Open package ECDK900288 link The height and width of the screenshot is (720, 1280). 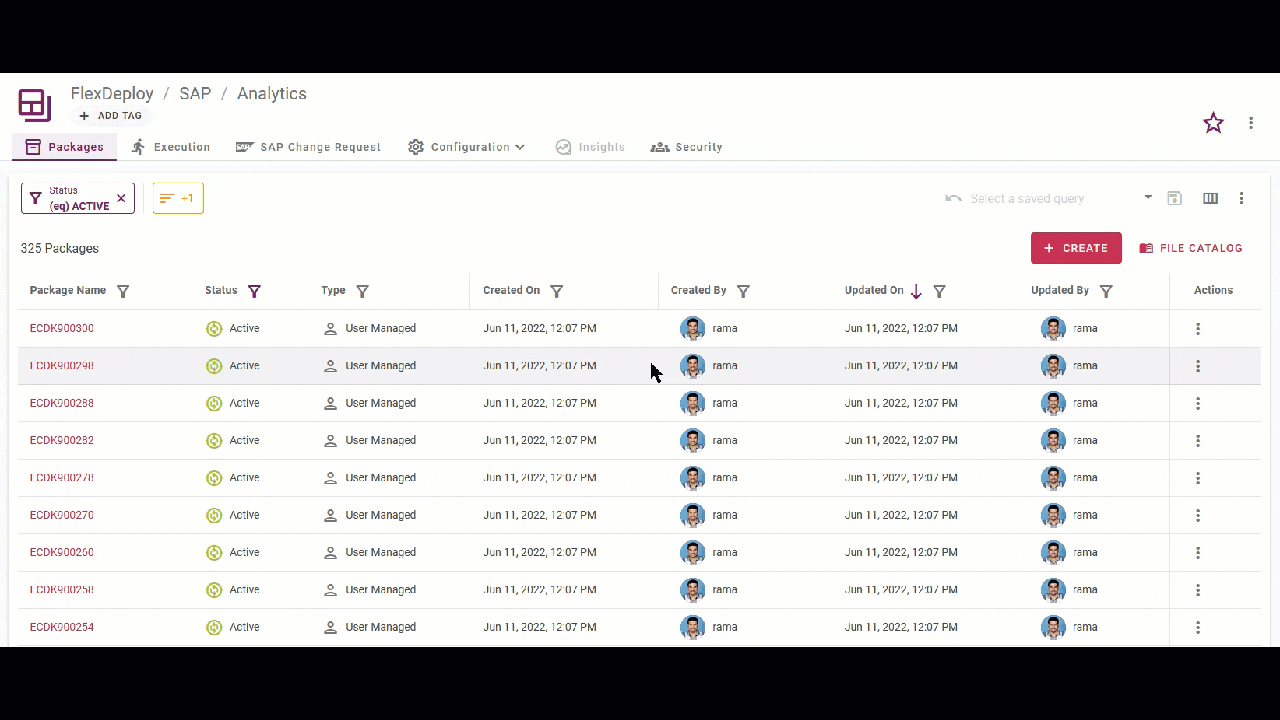coord(62,403)
